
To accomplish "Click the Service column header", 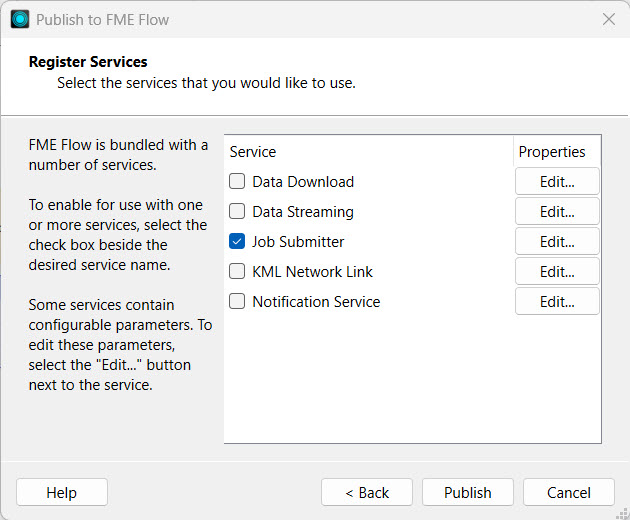I will pos(253,152).
